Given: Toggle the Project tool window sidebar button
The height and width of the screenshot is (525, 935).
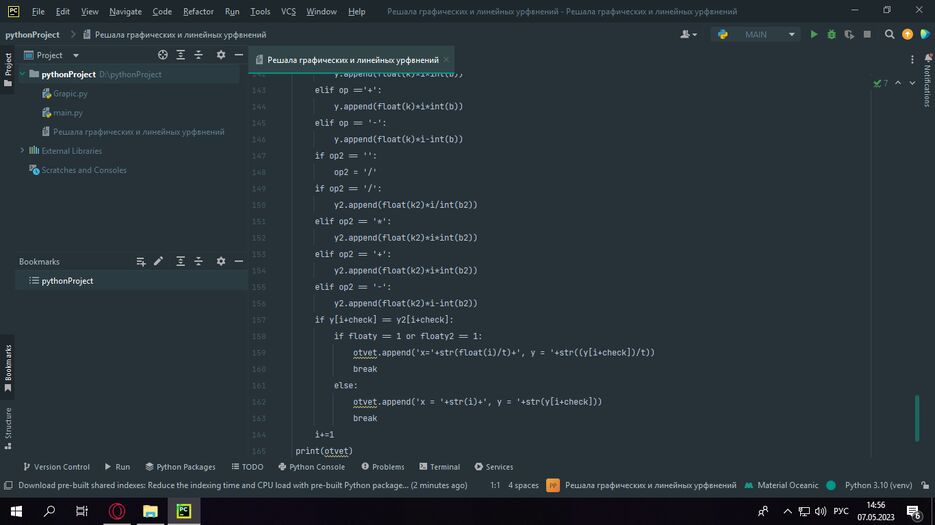Looking at the screenshot, I should pyautogui.click(x=8, y=69).
